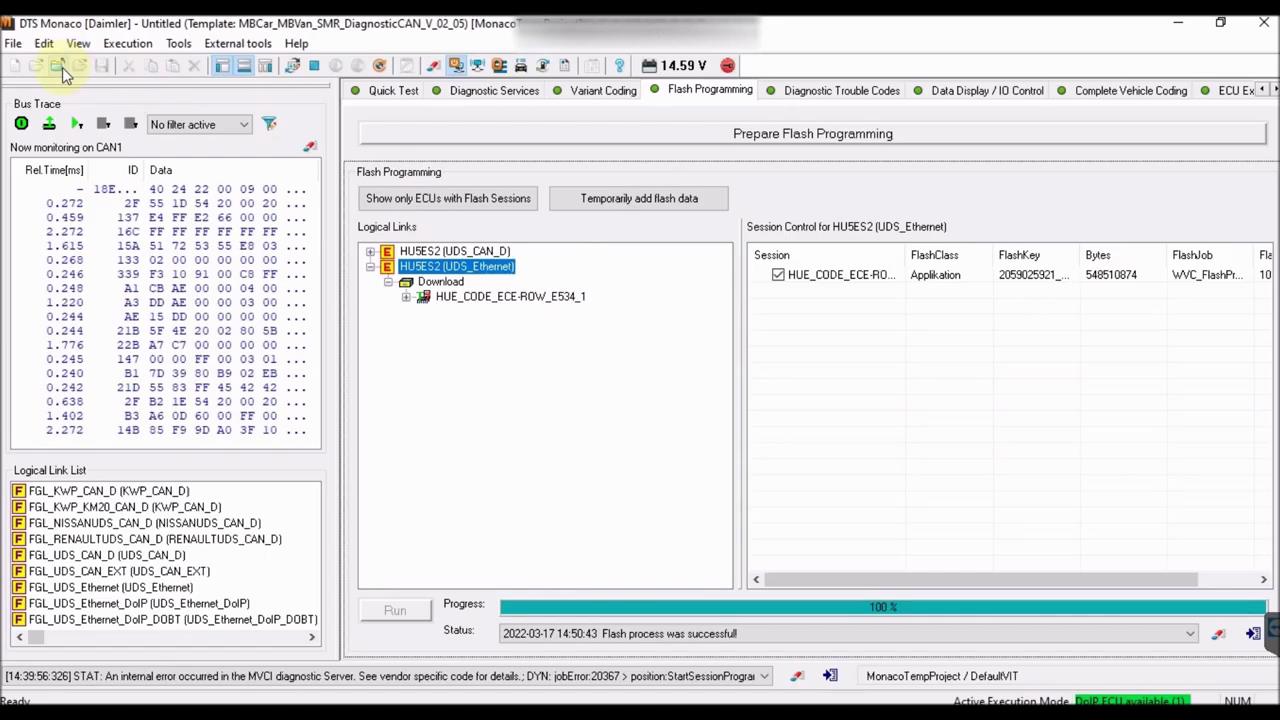The width and height of the screenshot is (1280, 720).
Task: Open the flash Status message dropdown
Action: 1190,634
